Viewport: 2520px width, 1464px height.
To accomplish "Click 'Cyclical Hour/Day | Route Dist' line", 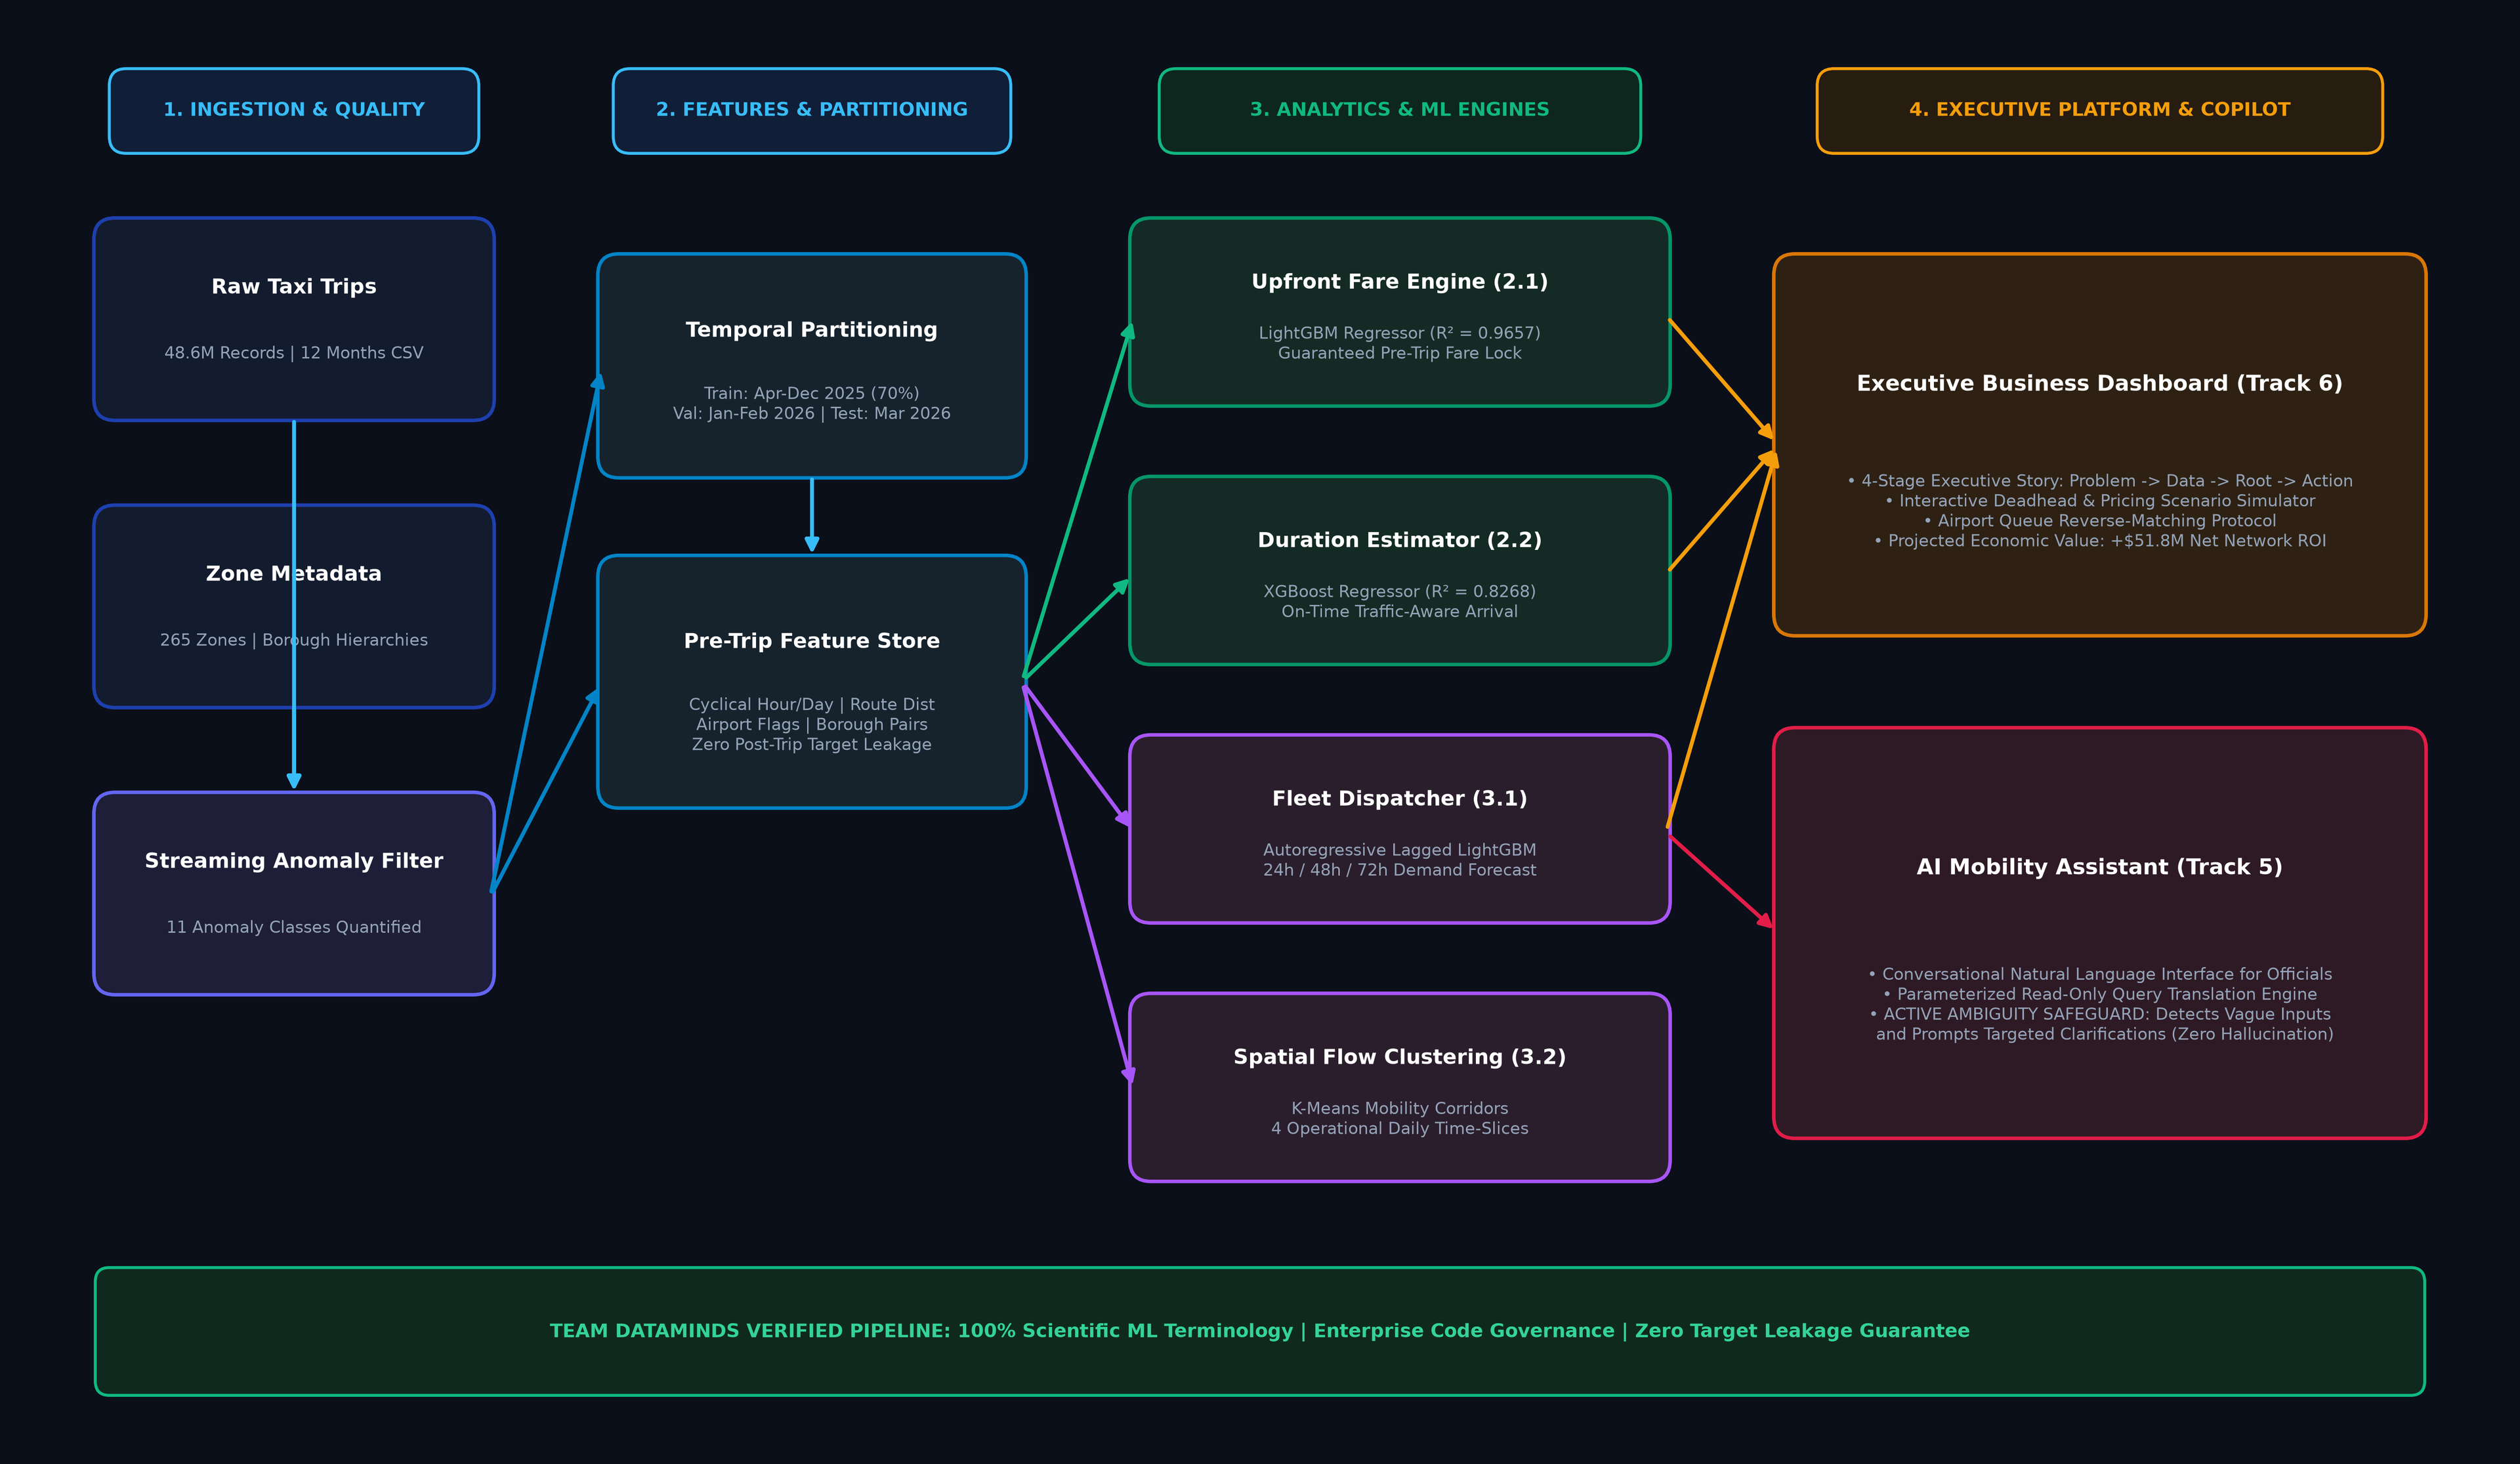I will coord(811,704).
